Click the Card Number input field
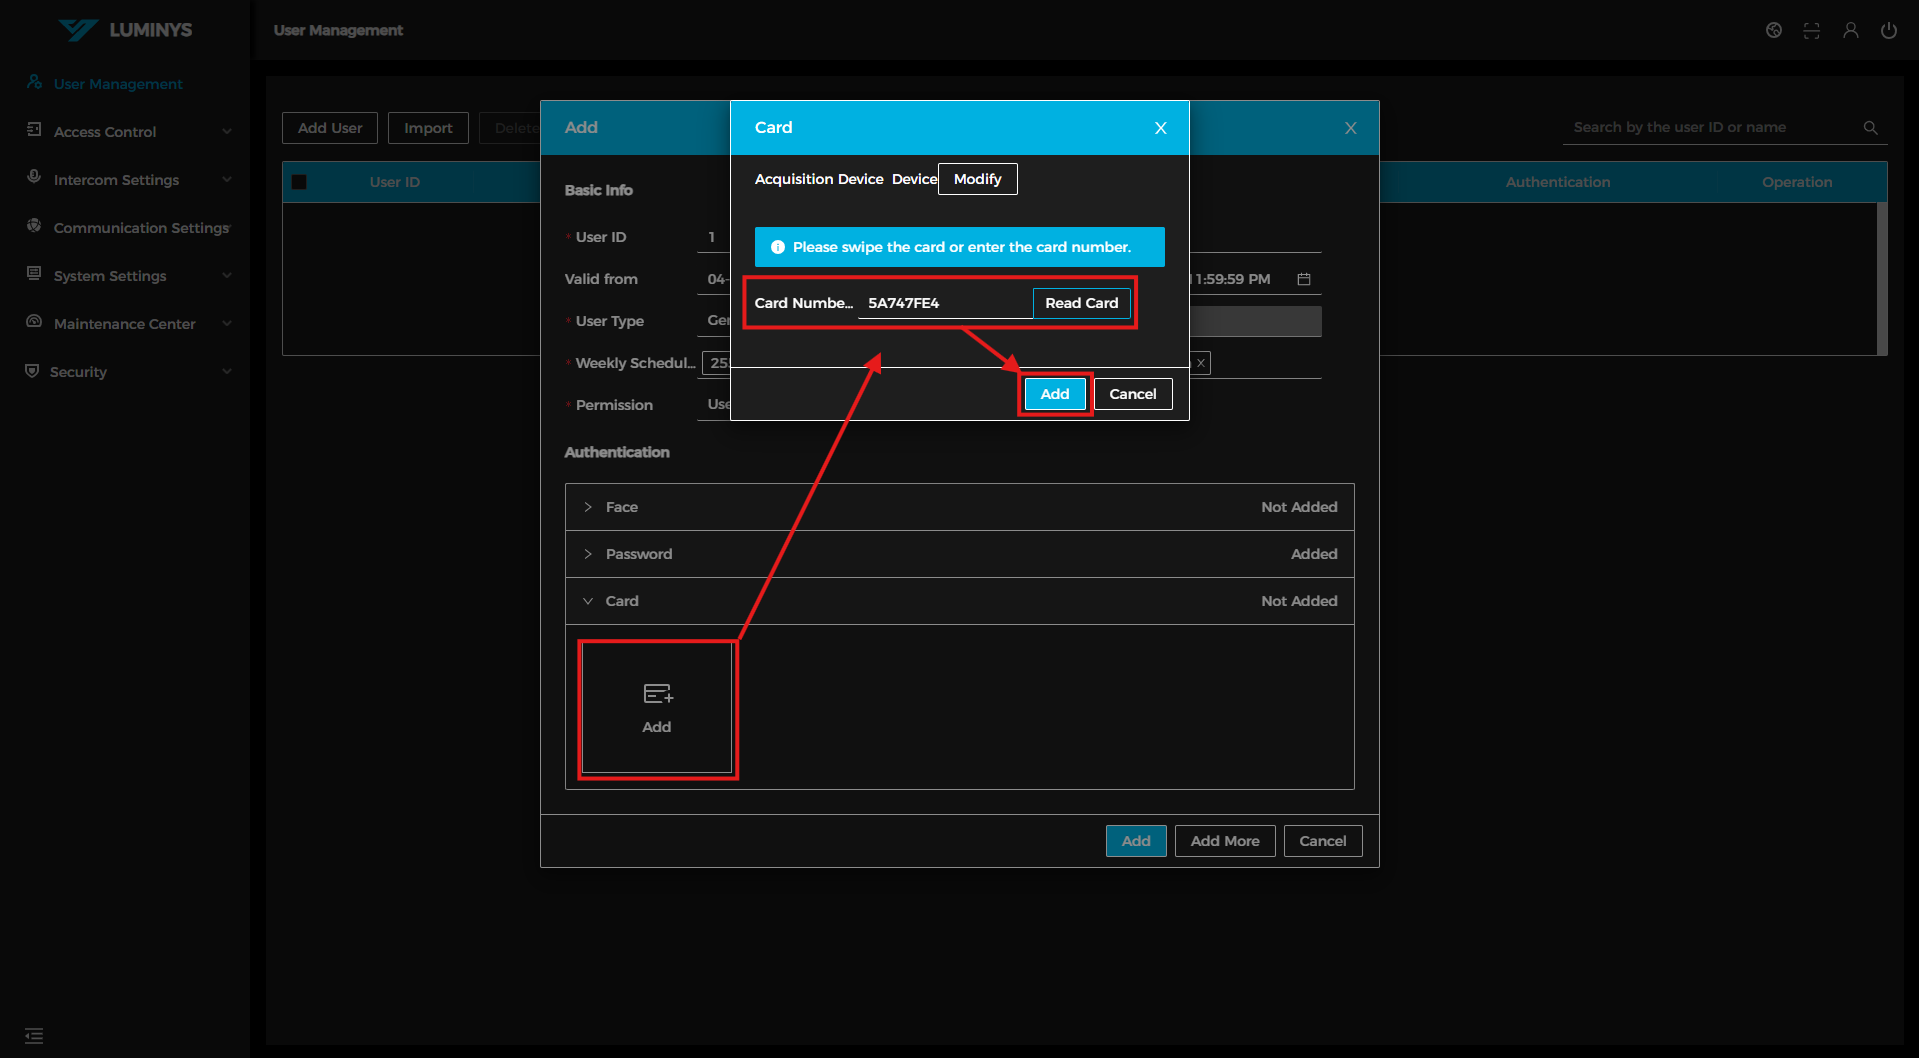 coord(943,303)
